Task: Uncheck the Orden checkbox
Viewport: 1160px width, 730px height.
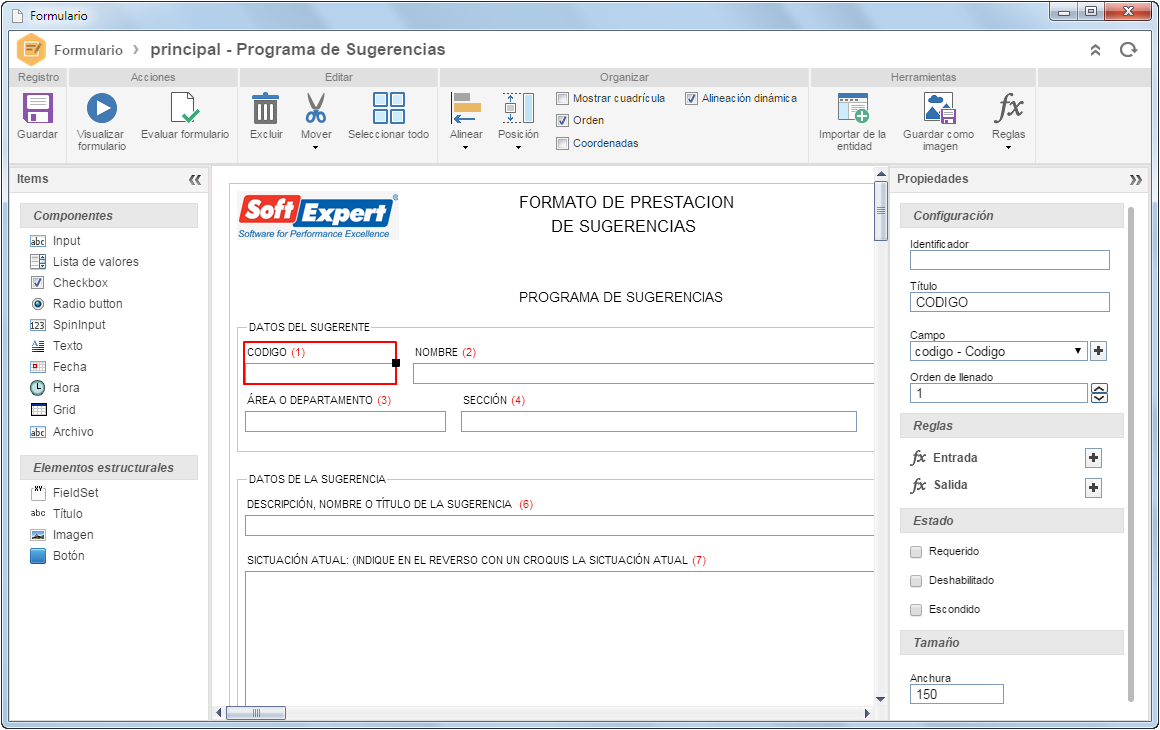Action: click(562, 121)
